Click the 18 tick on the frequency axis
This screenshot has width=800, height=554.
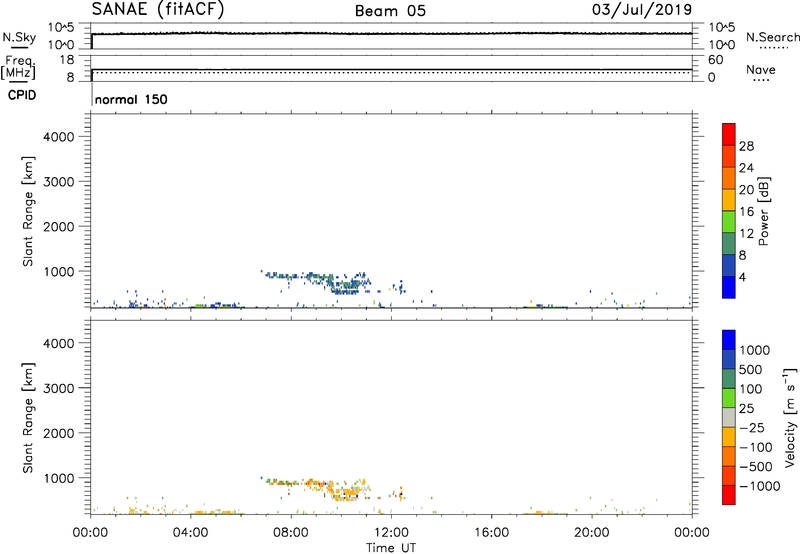pyautogui.click(x=67, y=60)
